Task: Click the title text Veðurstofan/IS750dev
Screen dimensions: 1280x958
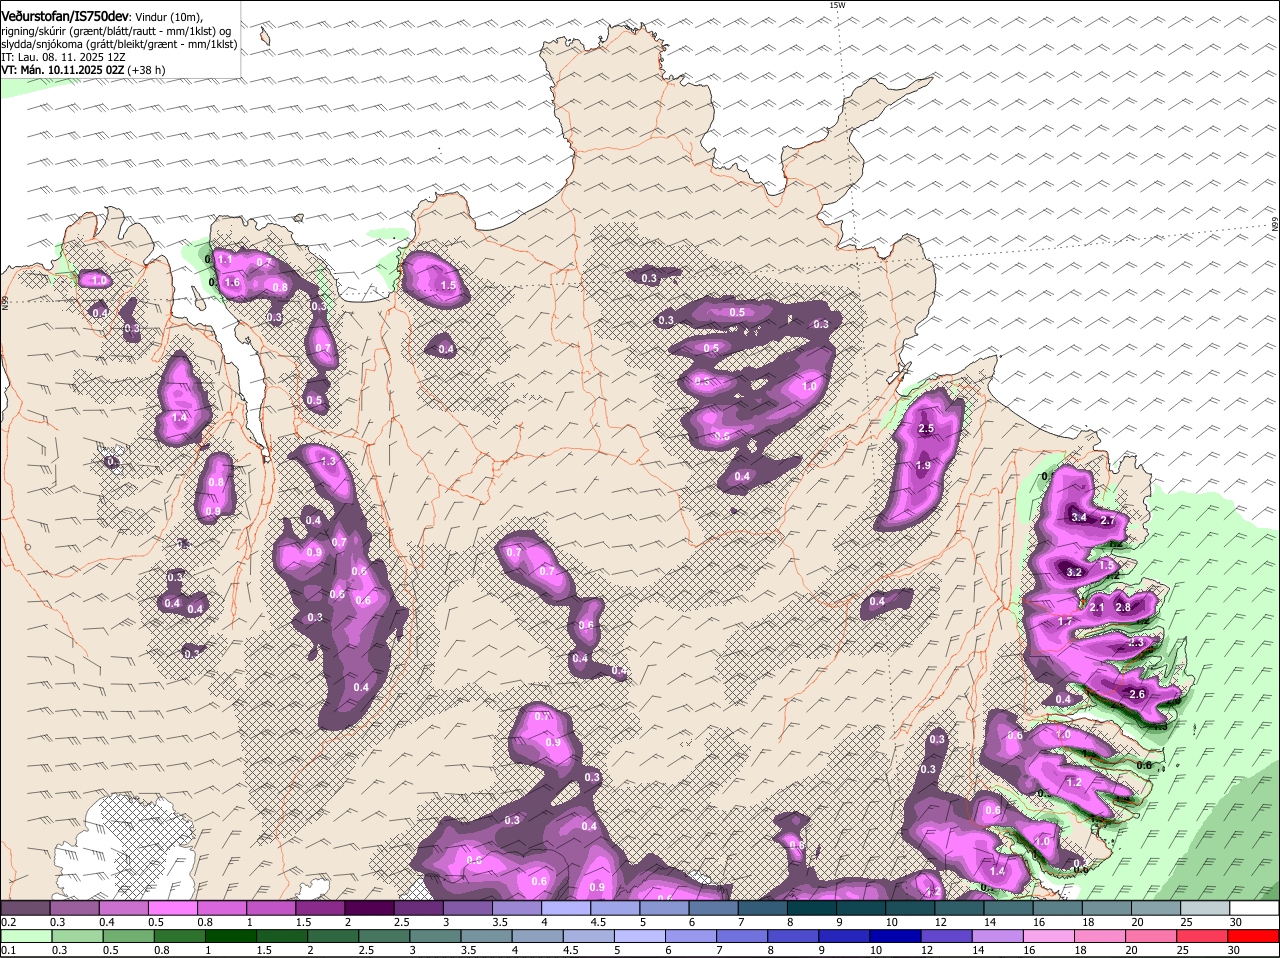Action: [x=66, y=17]
